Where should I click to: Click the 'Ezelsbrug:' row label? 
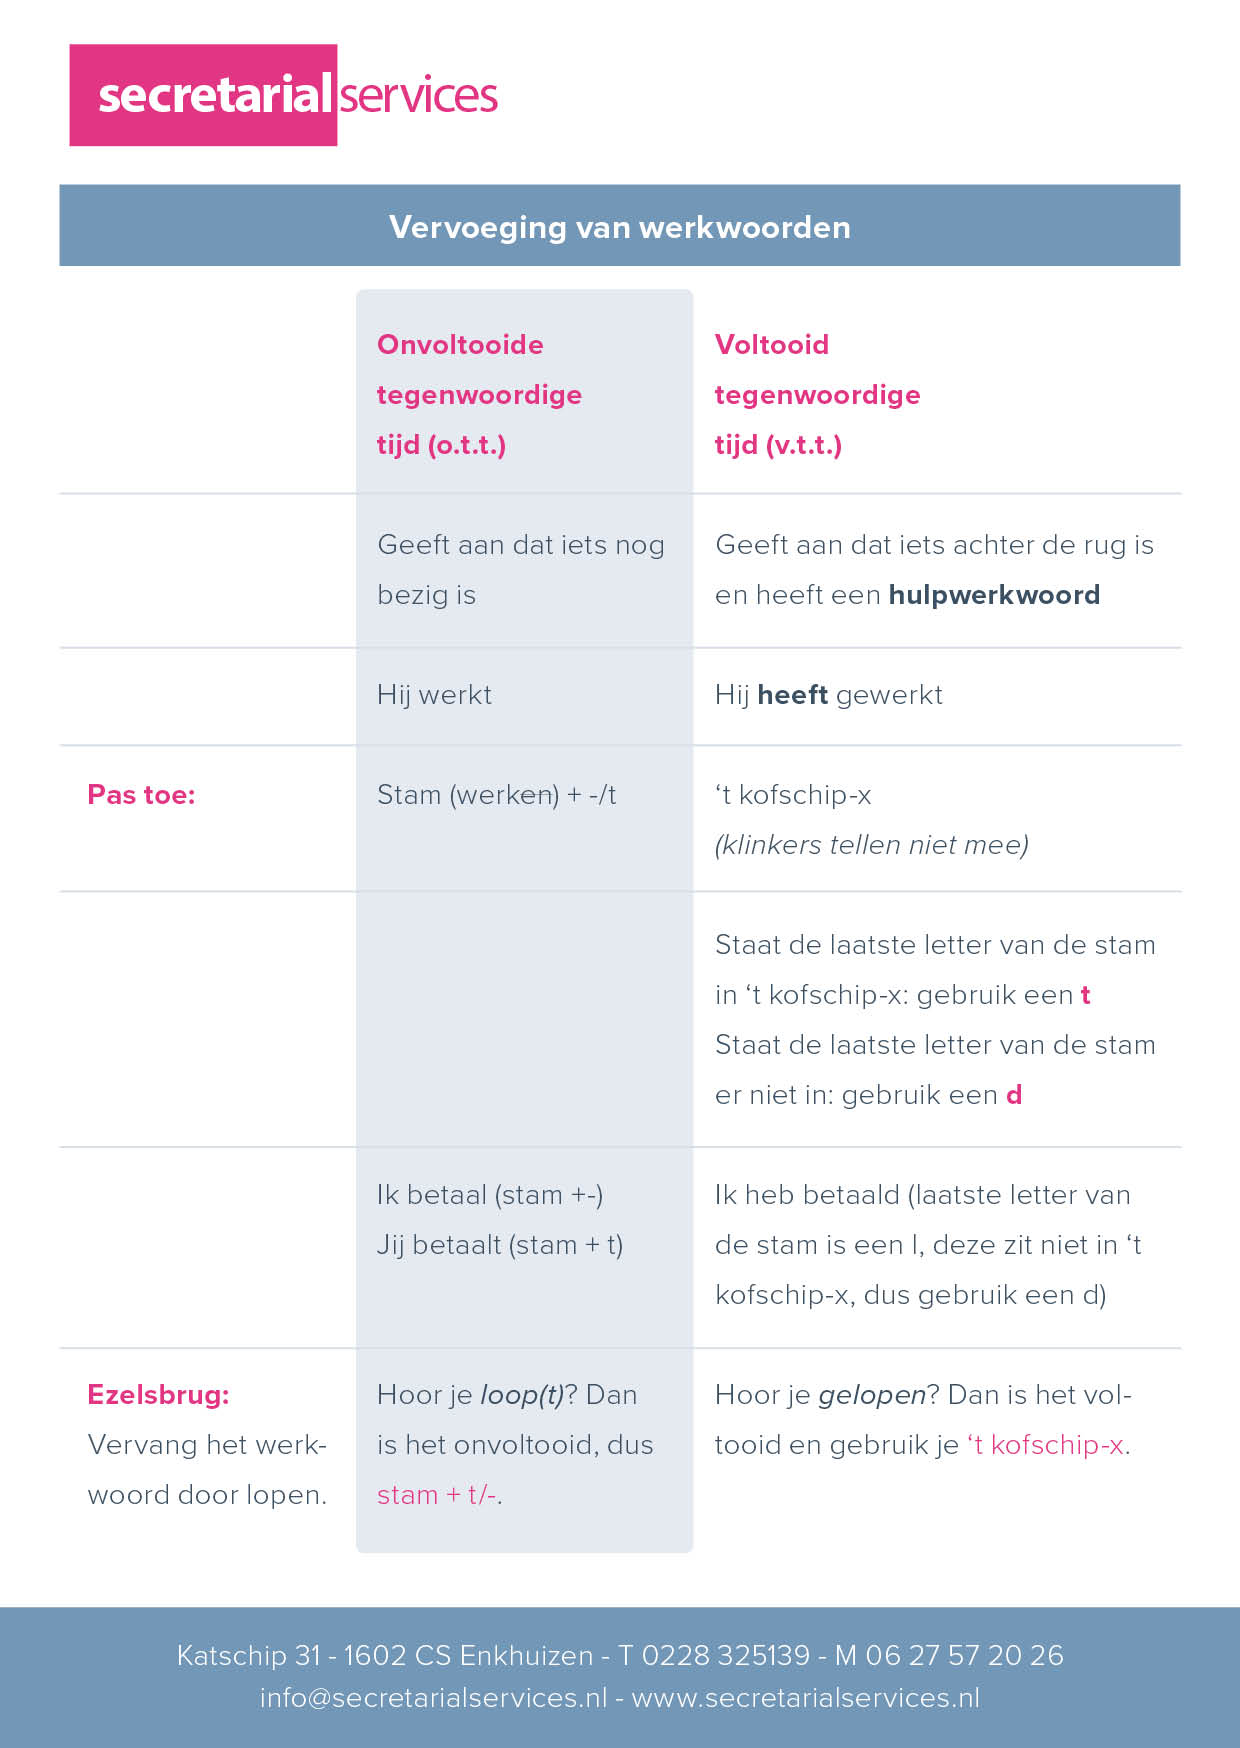tap(158, 1395)
